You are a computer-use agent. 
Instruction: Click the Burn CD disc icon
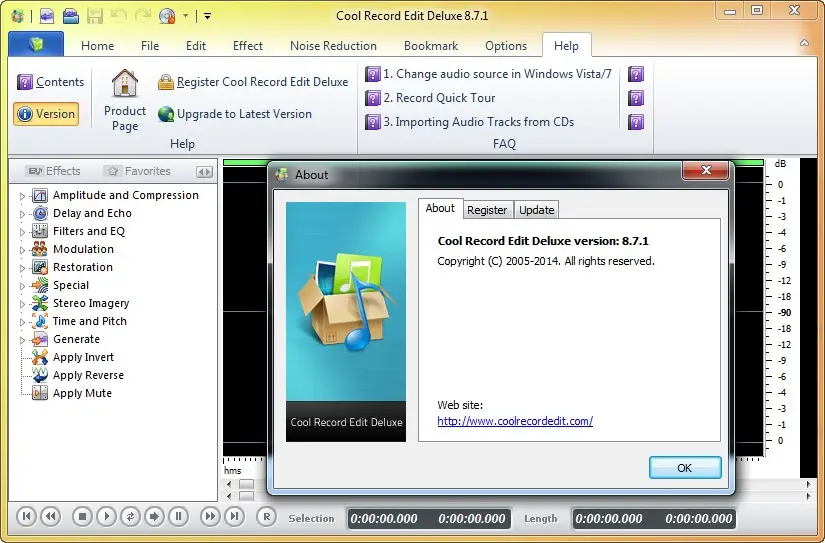(167, 16)
